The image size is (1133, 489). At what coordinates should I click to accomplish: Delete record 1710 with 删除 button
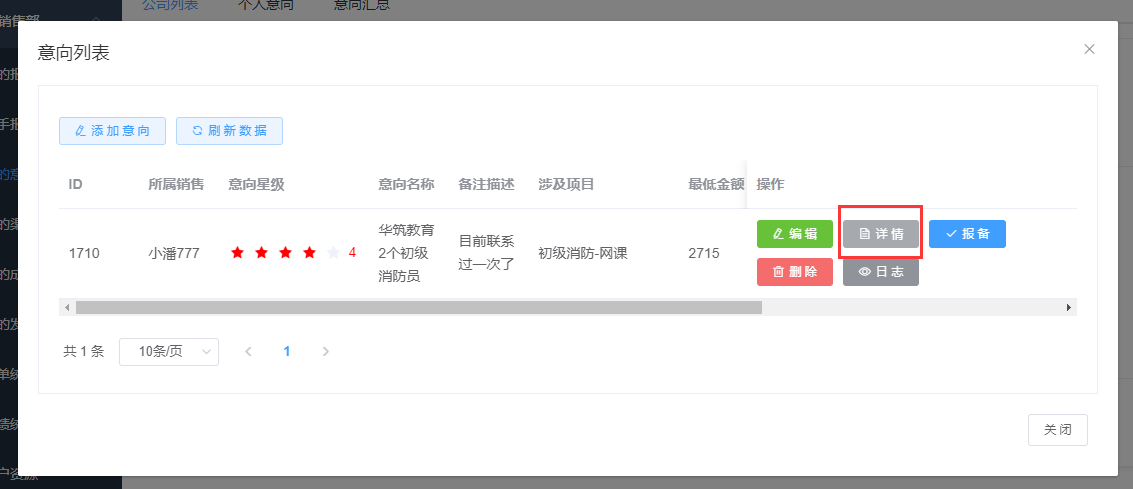click(x=794, y=272)
